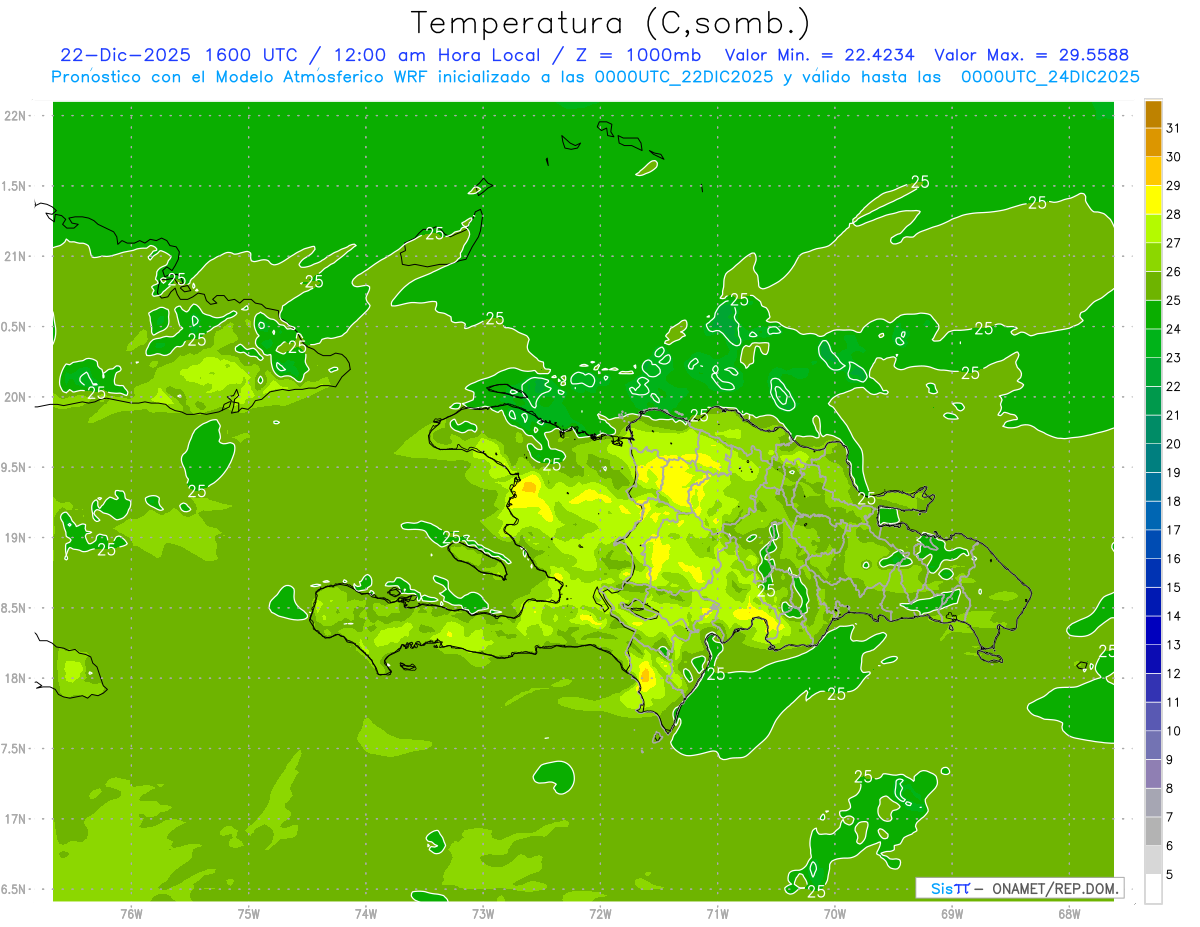Pick the purple legend band between 9 and 10
This screenshot has width=1200, height=927.
1153,745
